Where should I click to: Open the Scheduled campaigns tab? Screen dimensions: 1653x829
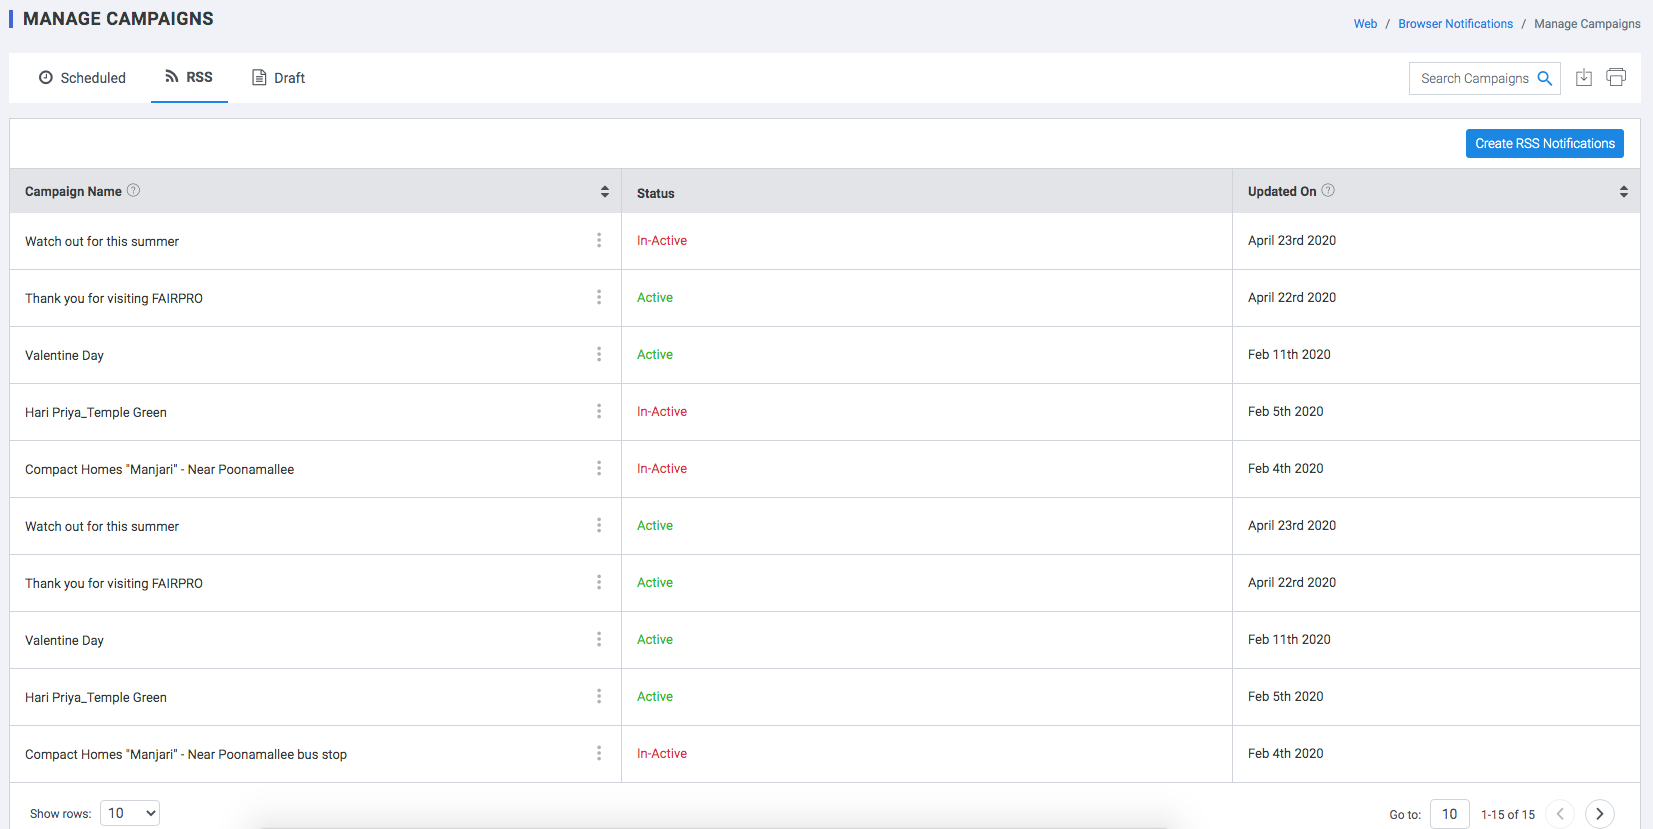click(x=82, y=78)
